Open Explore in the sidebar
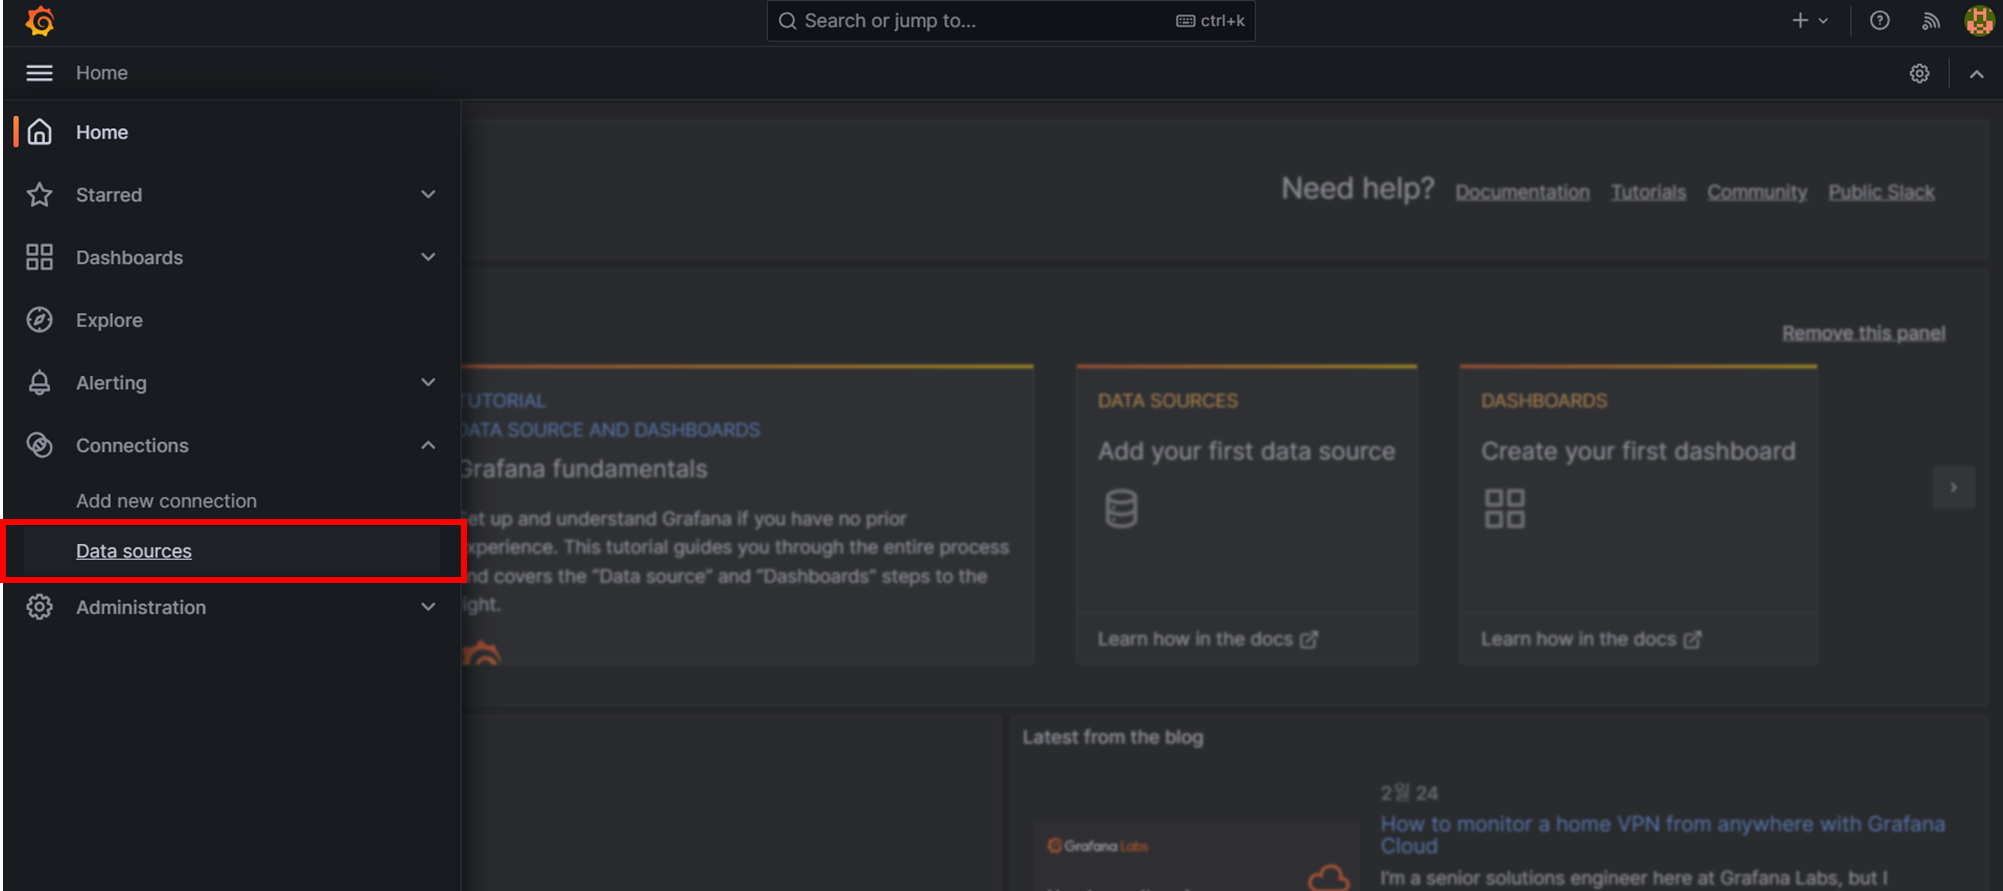 pyautogui.click(x=109, y=320)
